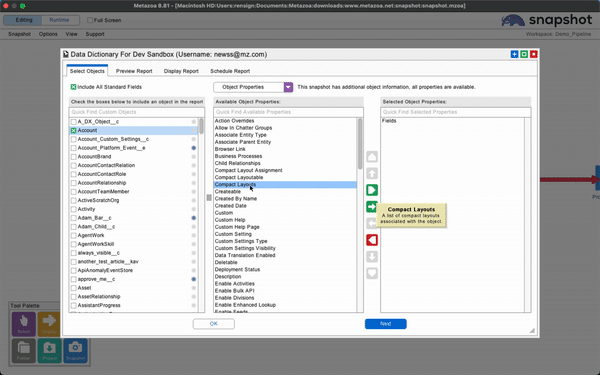Click the green square icon in dialog title bar

524,54
